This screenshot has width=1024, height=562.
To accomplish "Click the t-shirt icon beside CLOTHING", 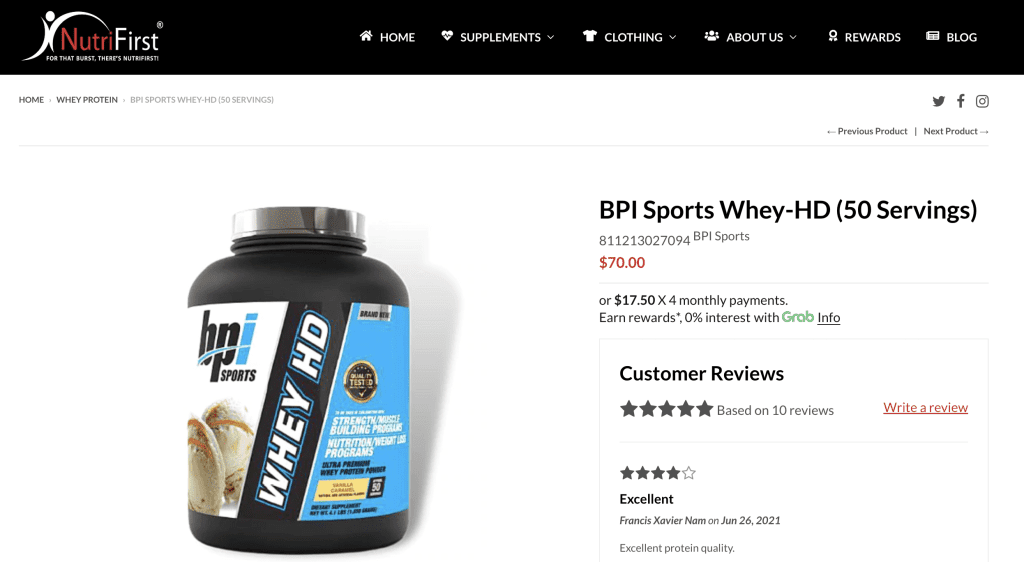I will 590,36.
